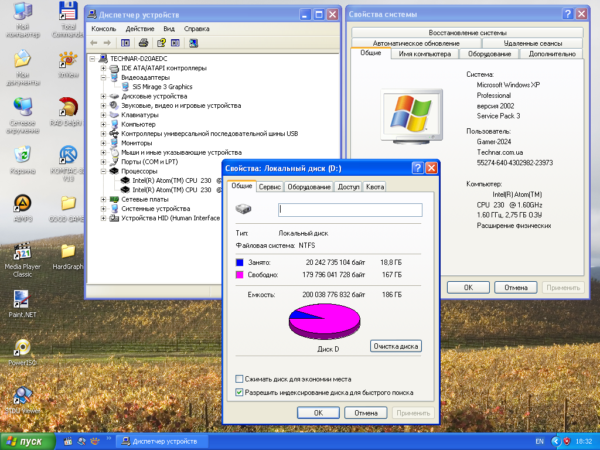
Task: Click the disk label text field
Action: [x=350, y=210]
